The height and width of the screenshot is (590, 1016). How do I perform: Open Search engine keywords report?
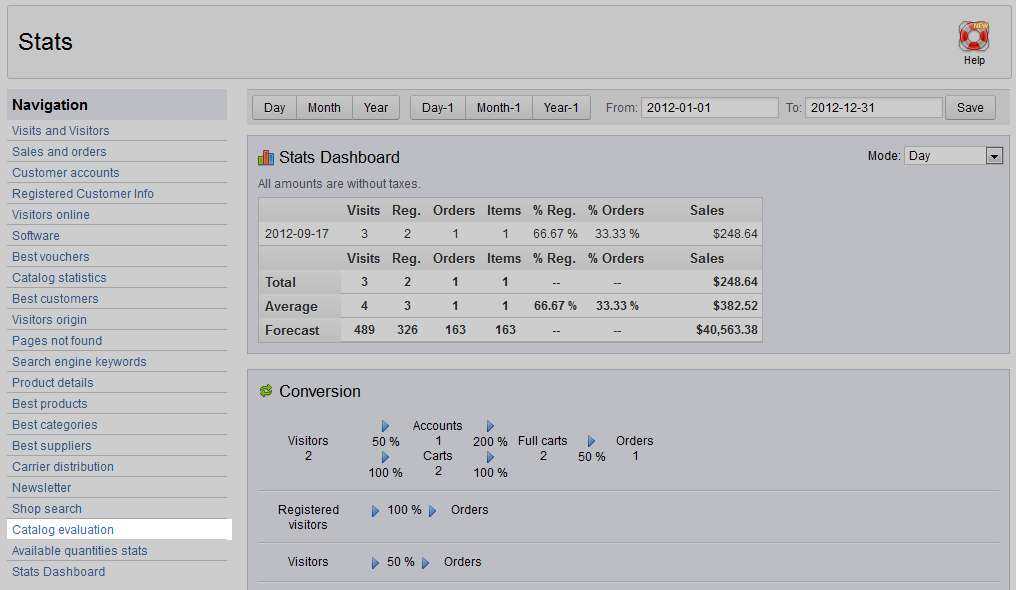pos(79,362)
